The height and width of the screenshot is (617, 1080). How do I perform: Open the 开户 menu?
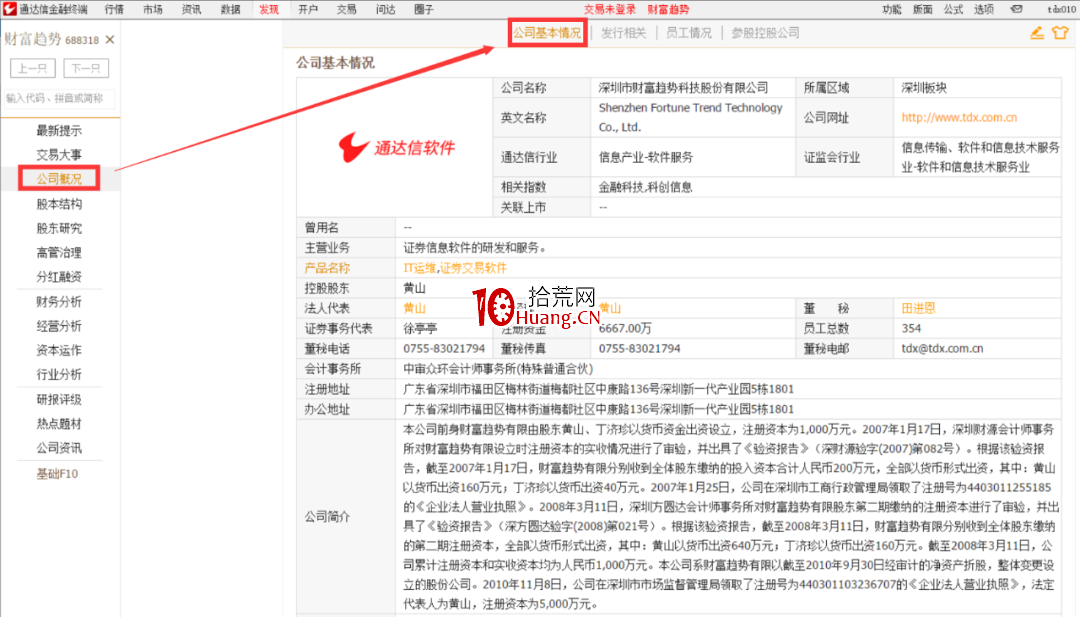point(308,9)
